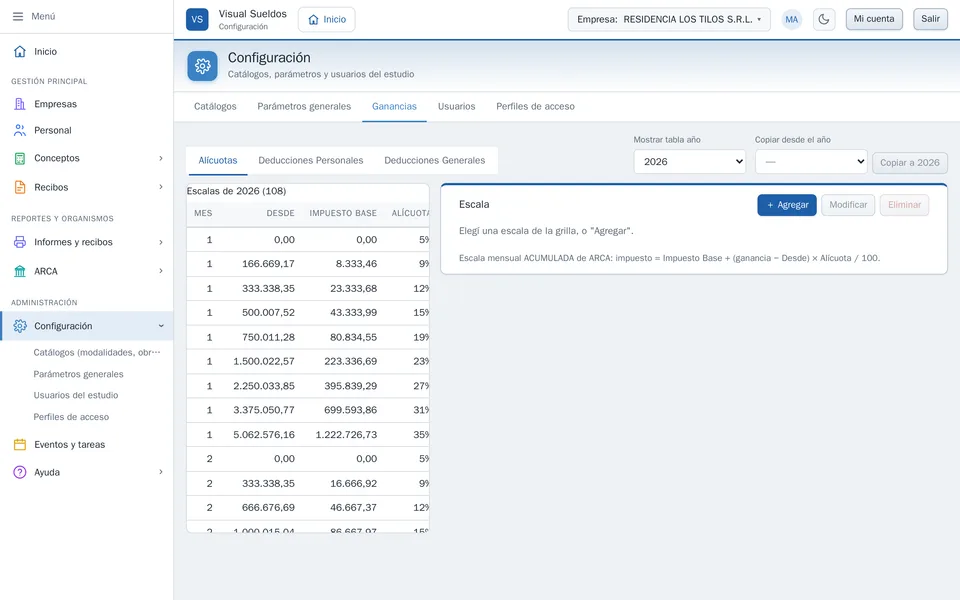
Task: Open the Mostrar tabla año dropdown
Action: pyautogui.click(x=689, y=162)
